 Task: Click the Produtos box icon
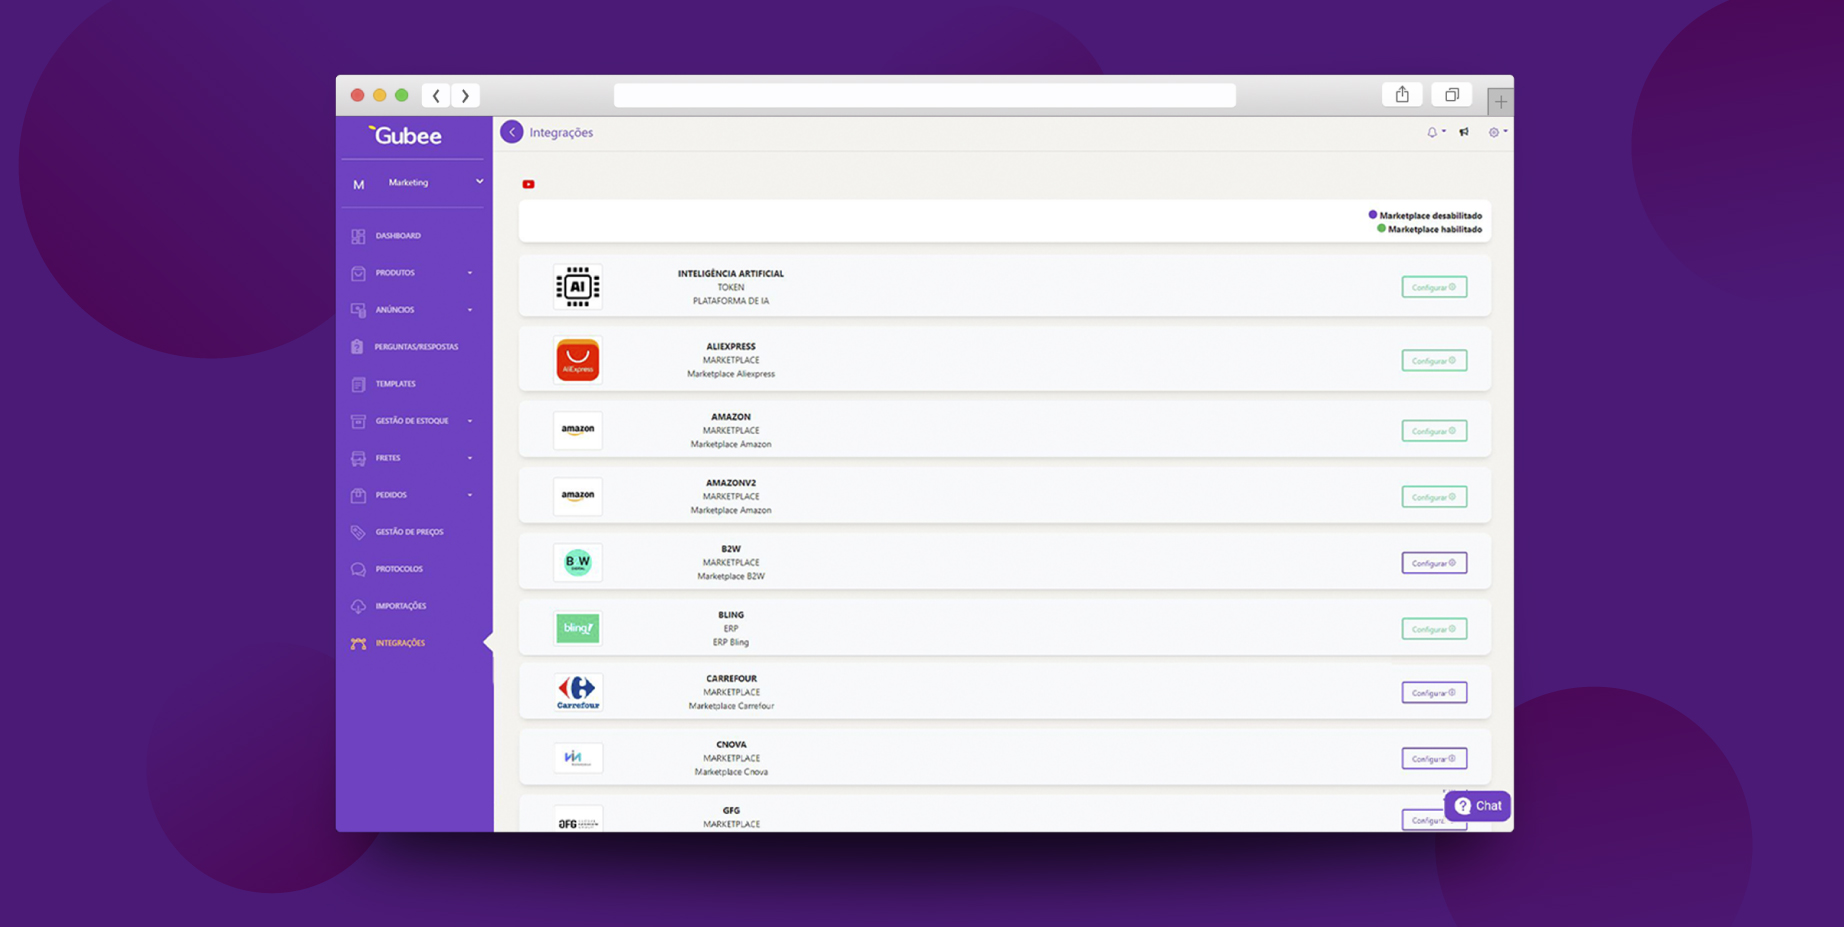[358, 273]
